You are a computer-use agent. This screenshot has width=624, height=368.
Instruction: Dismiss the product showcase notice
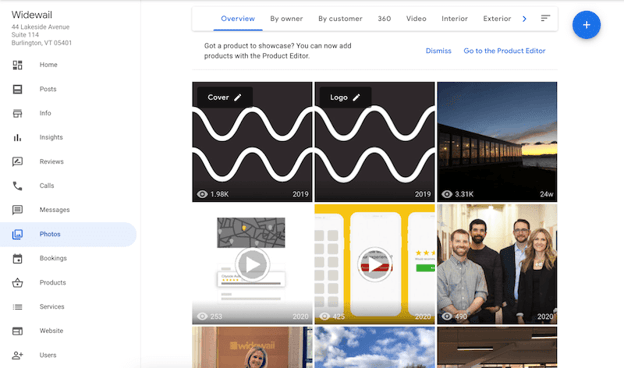coord(438,51)
